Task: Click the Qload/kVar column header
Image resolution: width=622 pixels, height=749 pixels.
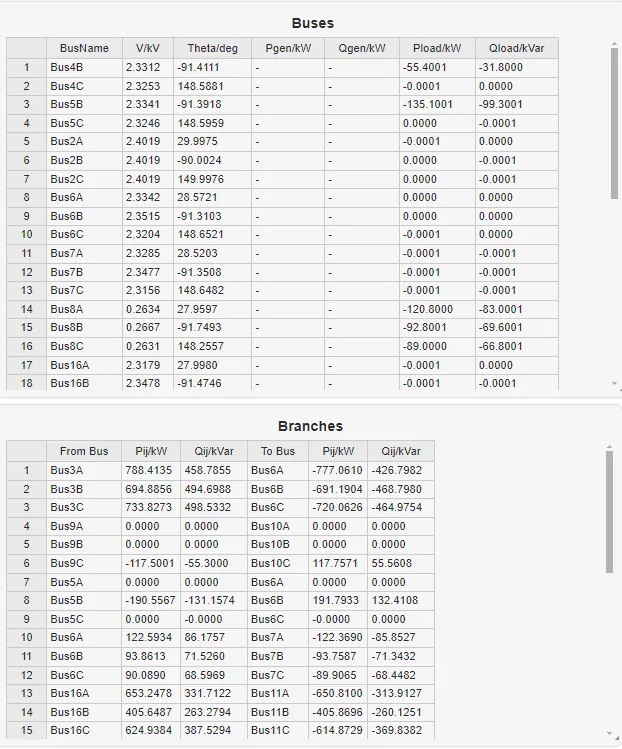Action: pos(516,48)
